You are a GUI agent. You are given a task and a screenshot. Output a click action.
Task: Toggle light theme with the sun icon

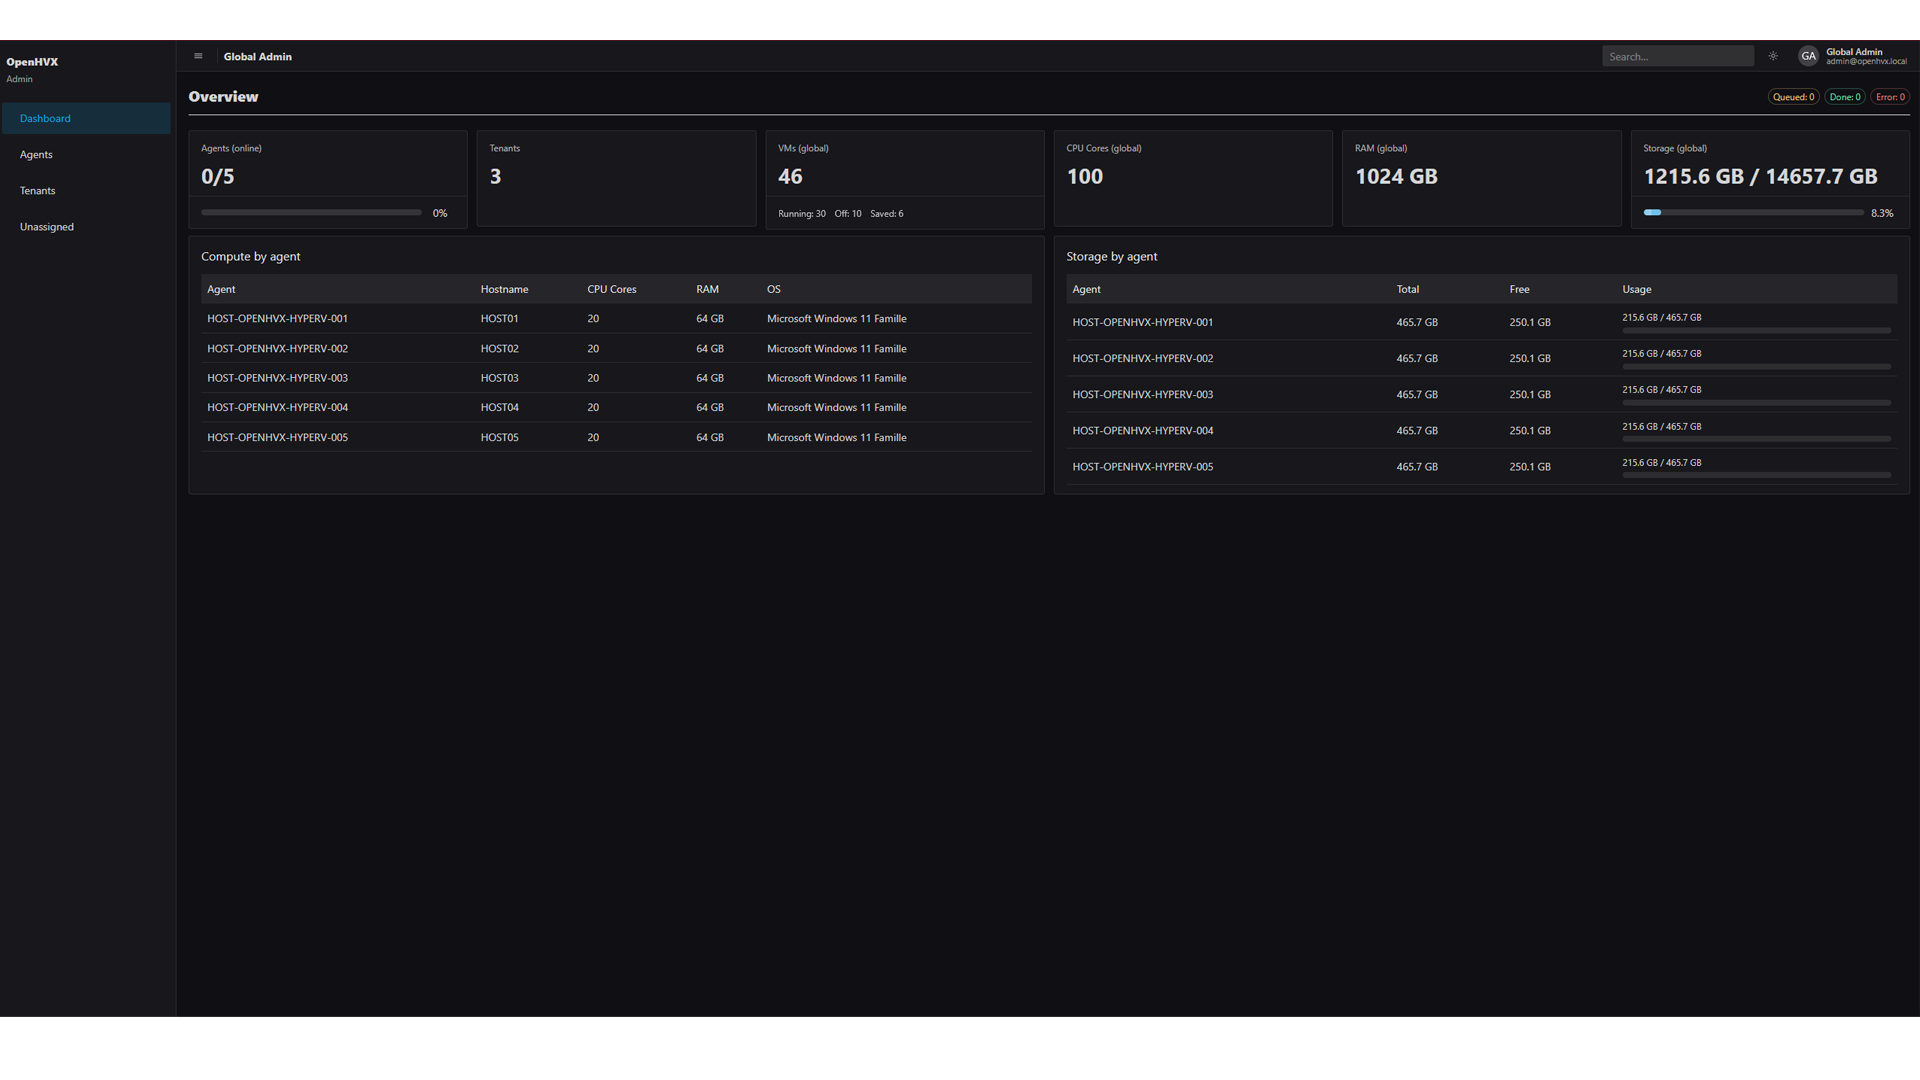(x=1772, y=56)
